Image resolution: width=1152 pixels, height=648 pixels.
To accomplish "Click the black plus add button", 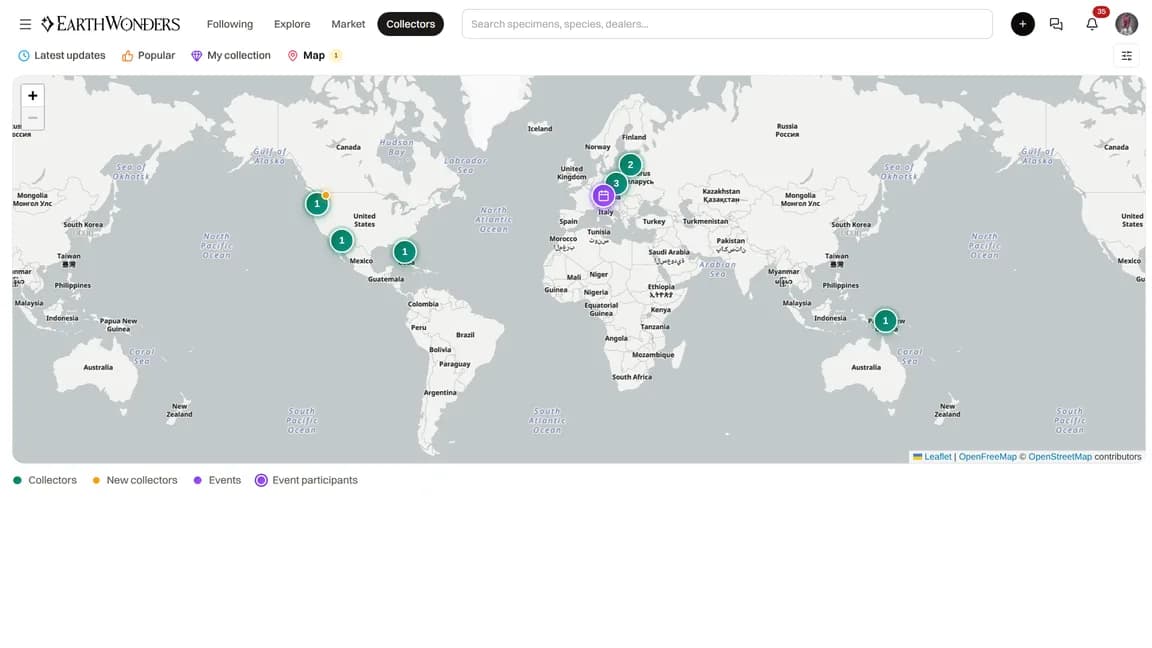I will tap(1022, 24).
